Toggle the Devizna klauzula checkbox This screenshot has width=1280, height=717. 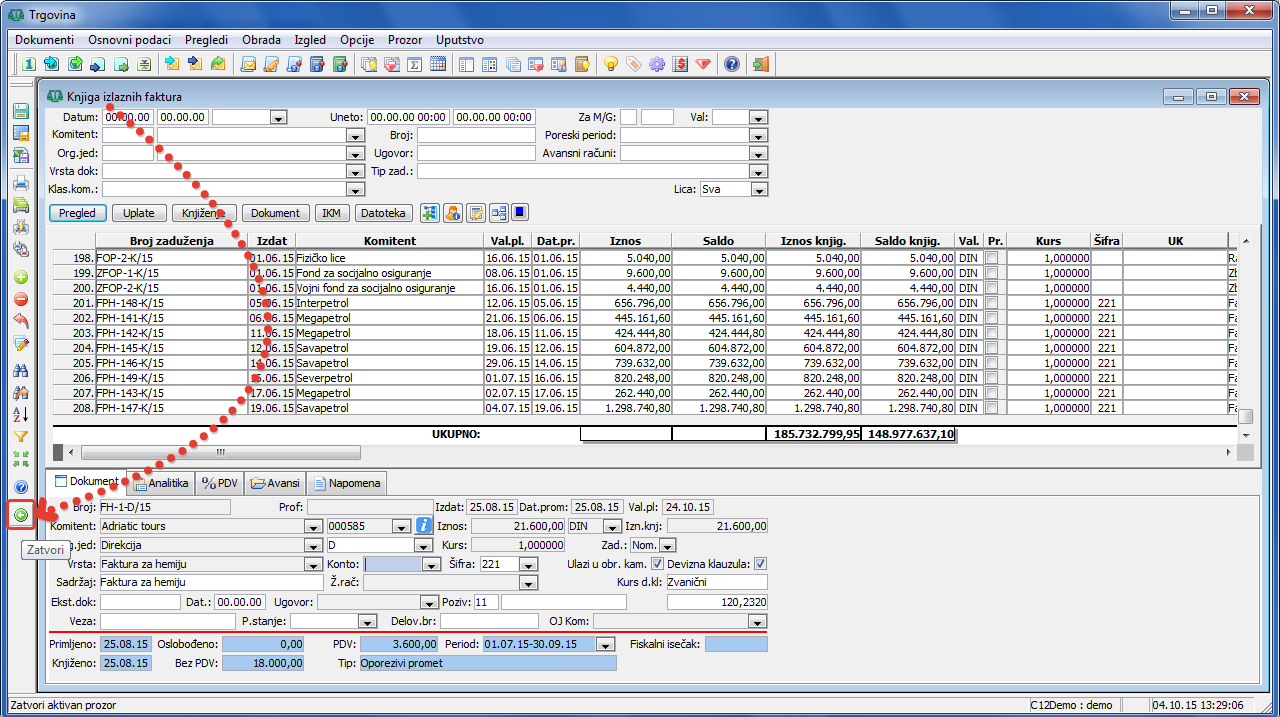(x=760, y=564)
